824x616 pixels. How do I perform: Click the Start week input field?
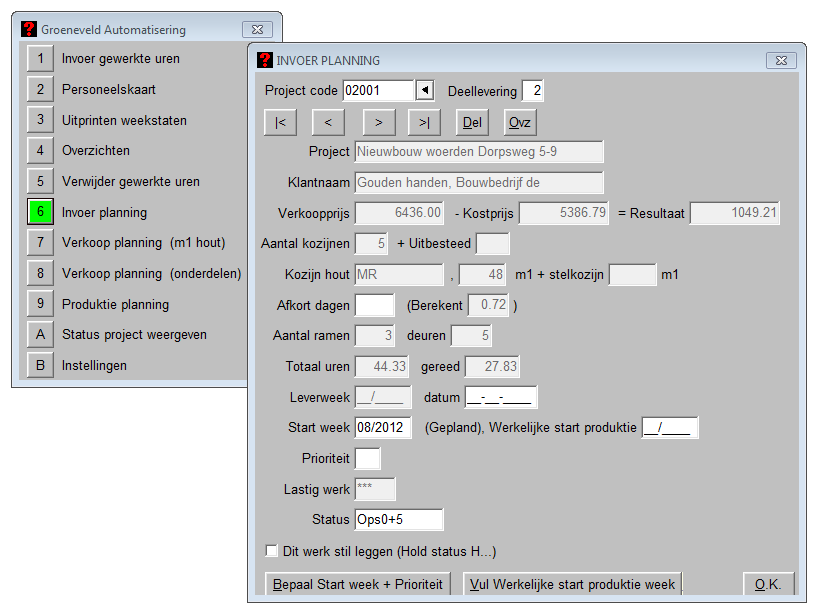tap(382, 428)
